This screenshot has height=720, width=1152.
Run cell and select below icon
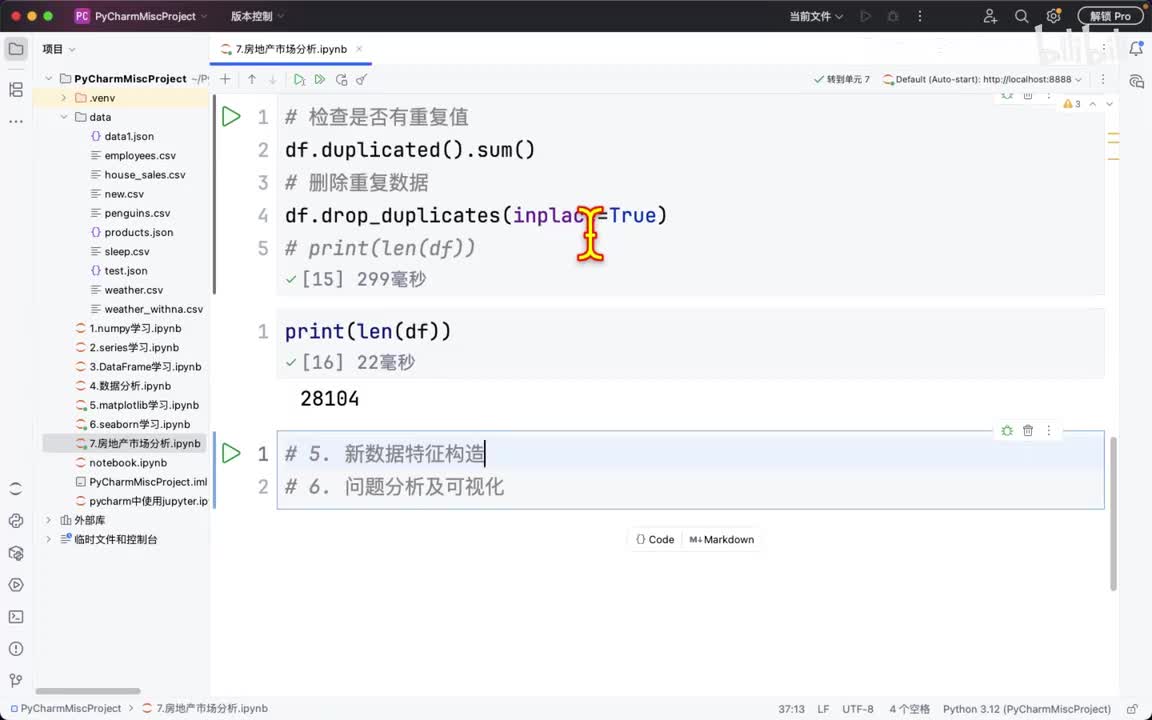pyautogui.click(x=299, y=79)
